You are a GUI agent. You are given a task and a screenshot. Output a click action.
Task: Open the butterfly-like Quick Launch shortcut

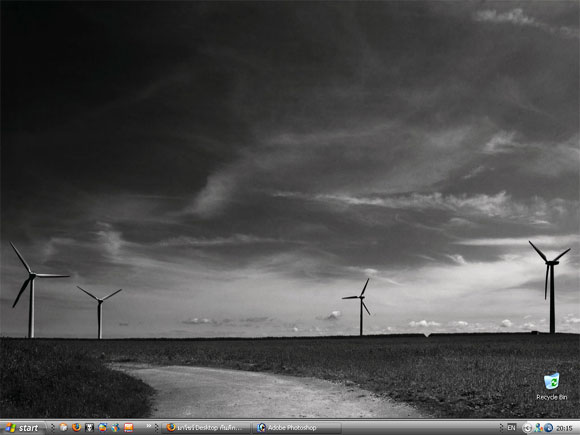pyautogui.click(x=115, y=427)
